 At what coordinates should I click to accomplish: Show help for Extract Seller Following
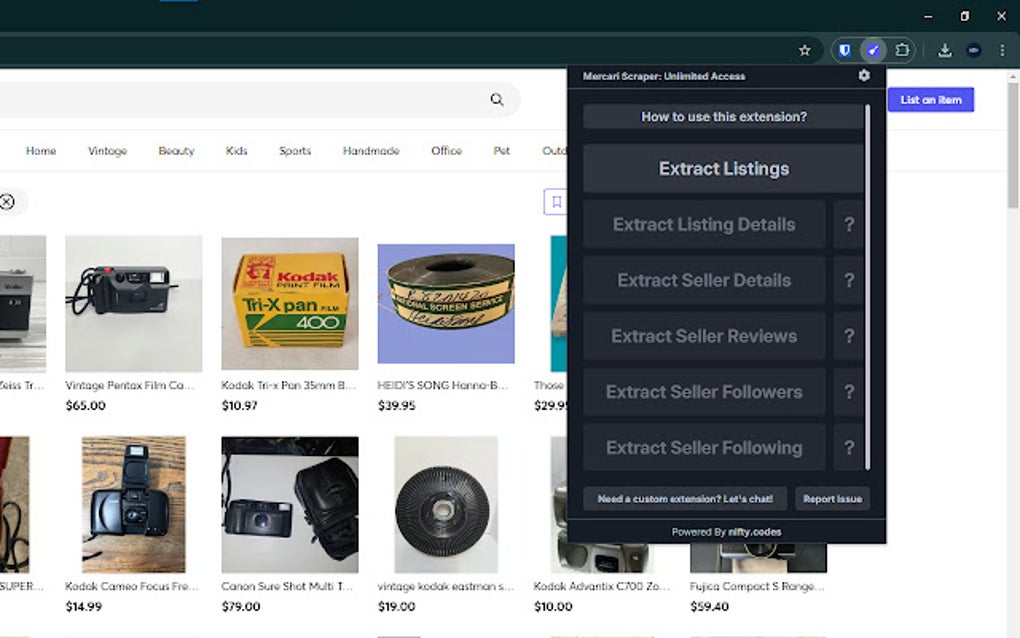pos(849,447)
